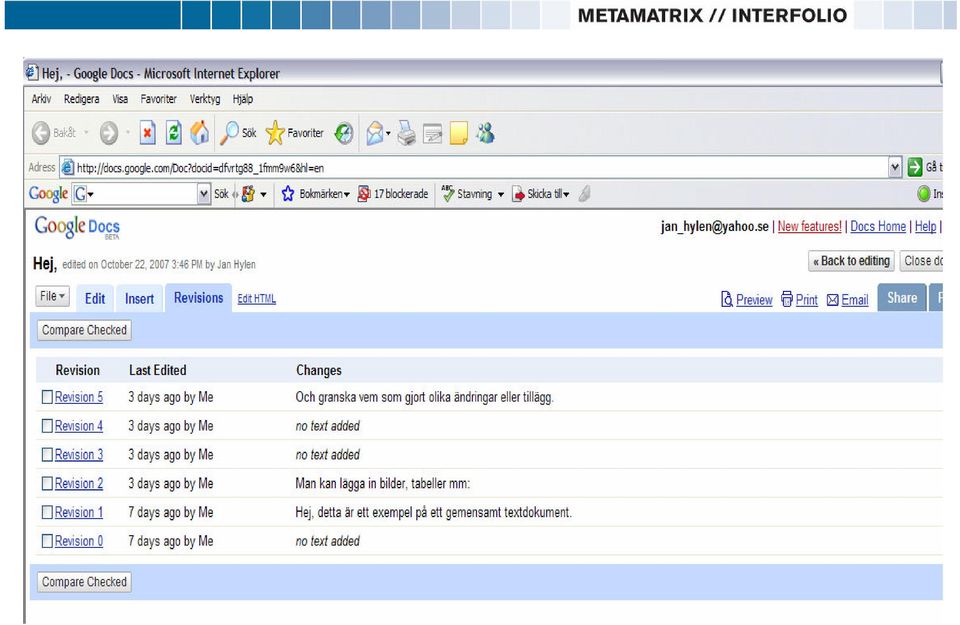
Task: Check the Revision 5 checkbox
Action: click(x=47, y=397)
